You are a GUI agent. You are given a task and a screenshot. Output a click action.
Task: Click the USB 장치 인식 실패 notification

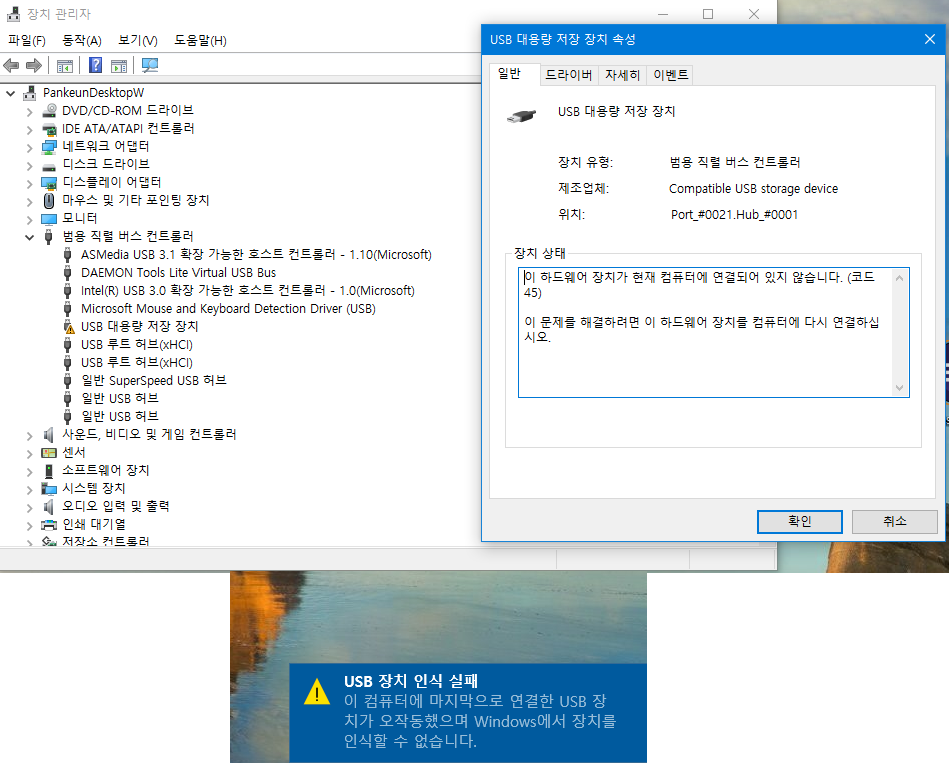(468, 713)
